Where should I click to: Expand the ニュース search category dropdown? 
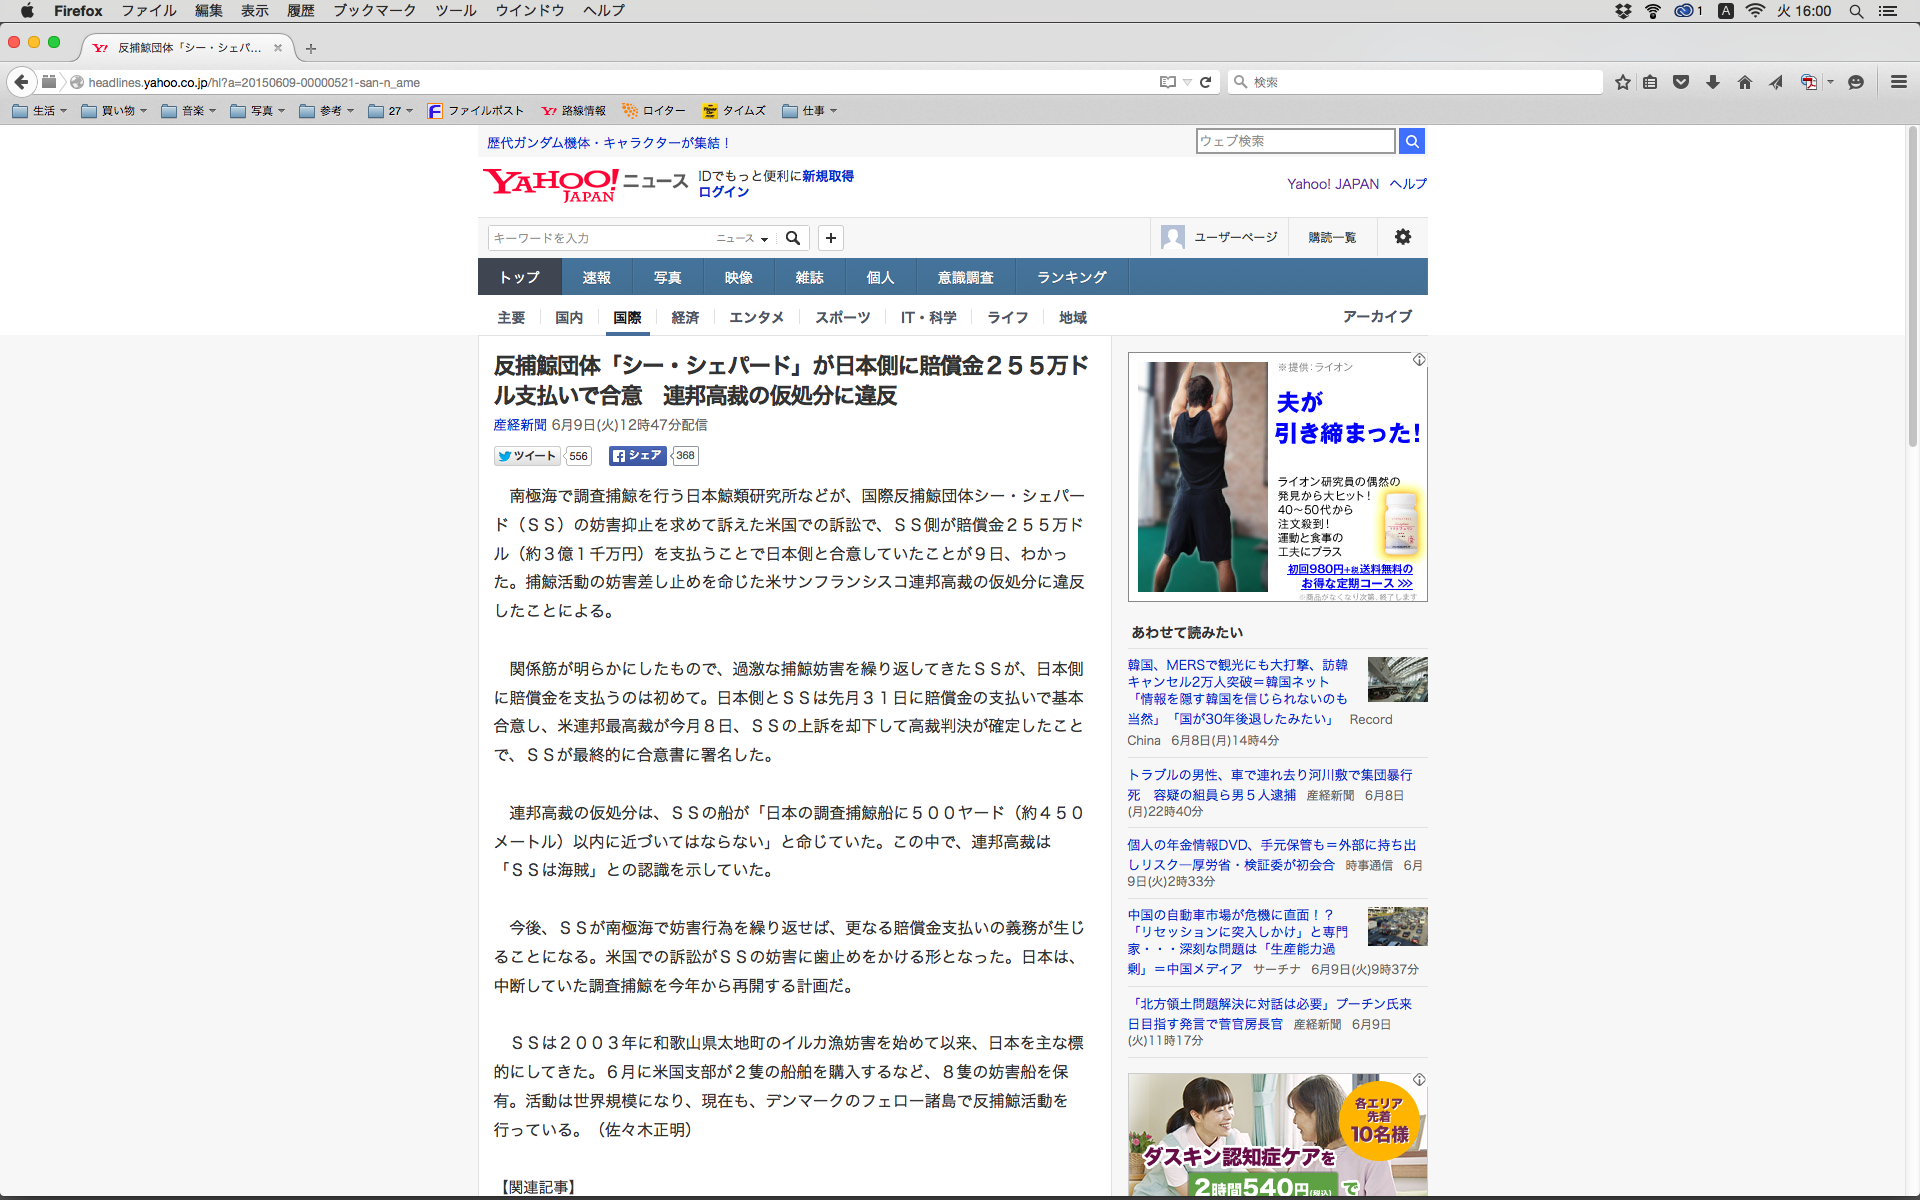coord(742,238)
